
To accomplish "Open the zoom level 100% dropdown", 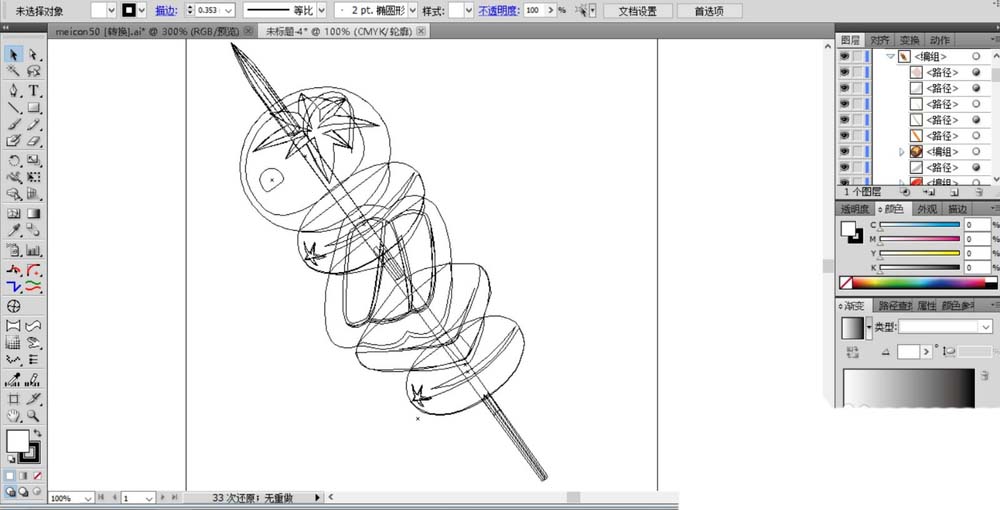I will pyautogui.click(x=88, y=498).
